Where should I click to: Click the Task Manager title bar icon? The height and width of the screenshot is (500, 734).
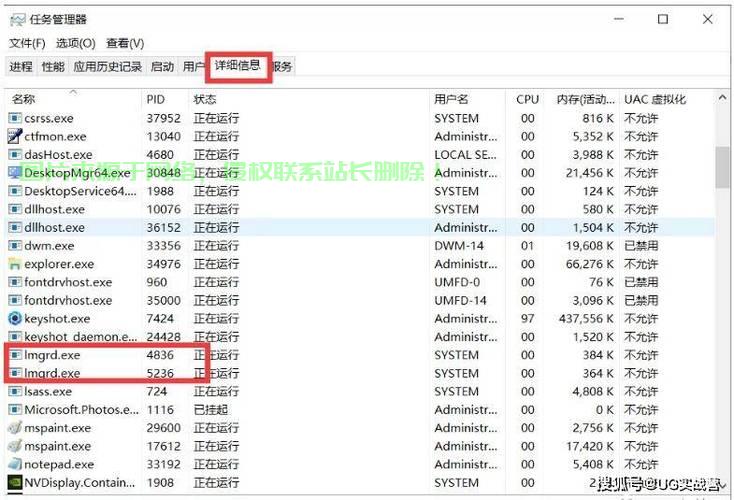click(x=18, y=20)
